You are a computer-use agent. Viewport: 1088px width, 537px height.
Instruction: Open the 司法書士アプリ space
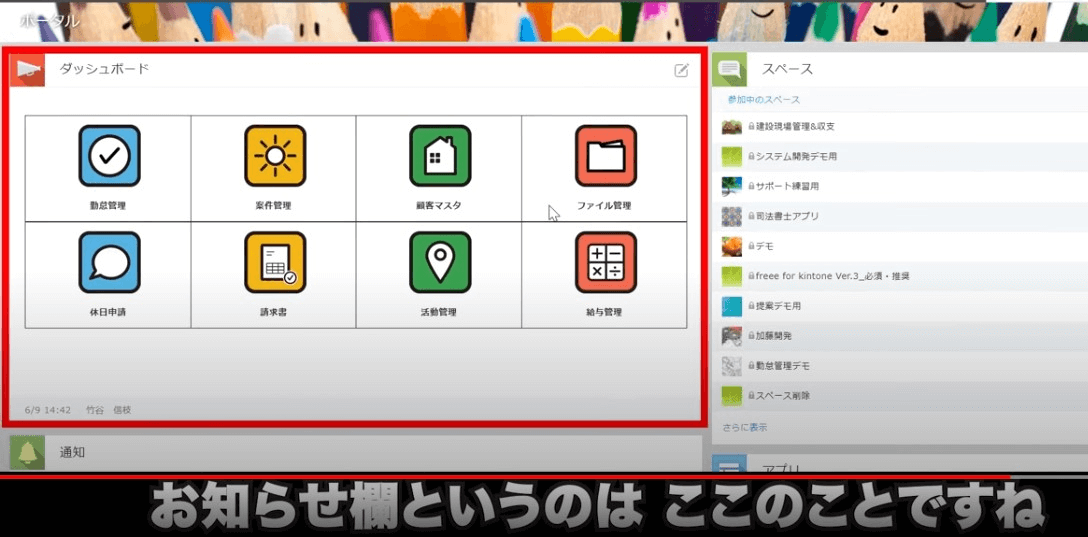788,216
